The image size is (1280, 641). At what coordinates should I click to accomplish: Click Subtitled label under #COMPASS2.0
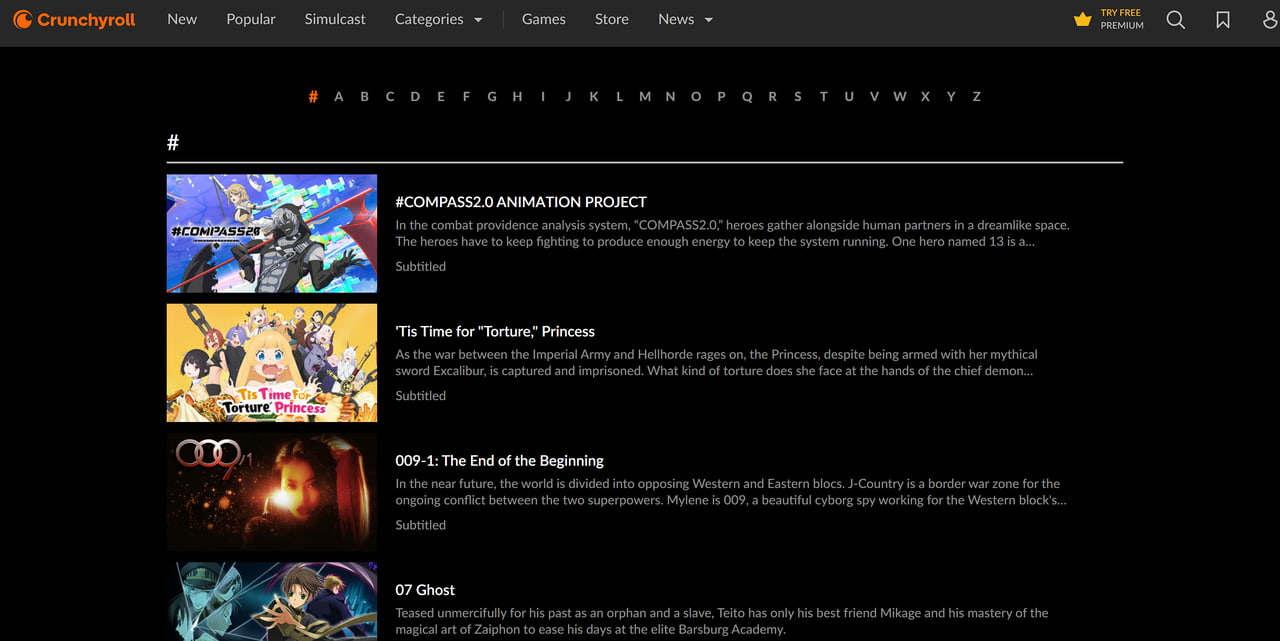coord(421,266)
